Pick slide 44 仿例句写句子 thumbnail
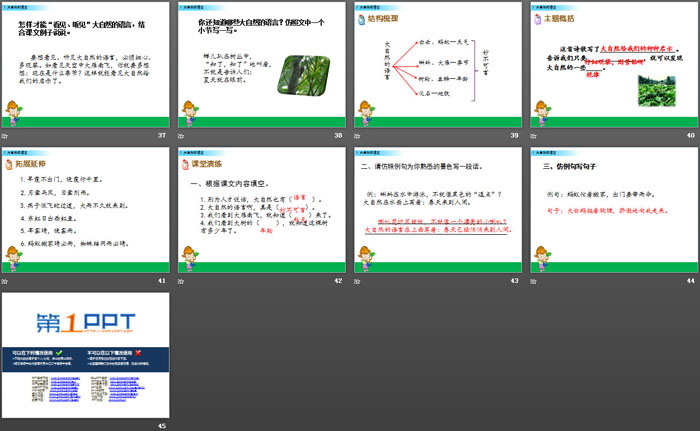700x431 pixels. coord(608,211)
